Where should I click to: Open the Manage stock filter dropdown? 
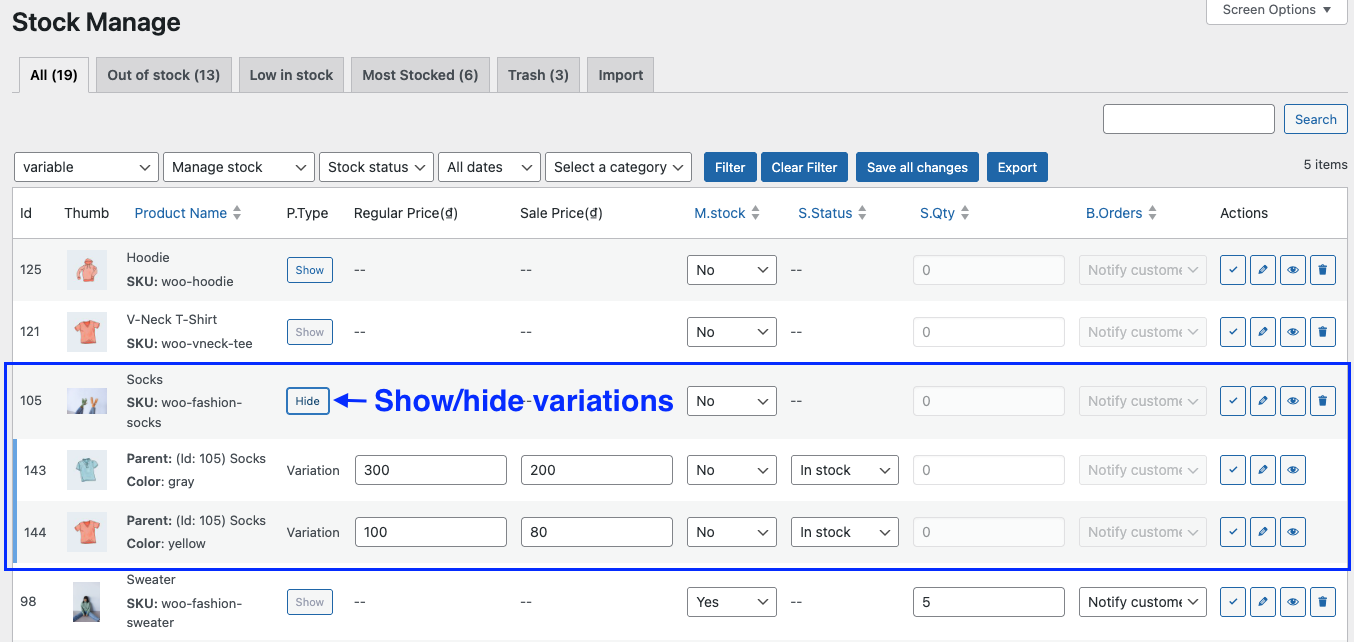(x=239, y=167)
